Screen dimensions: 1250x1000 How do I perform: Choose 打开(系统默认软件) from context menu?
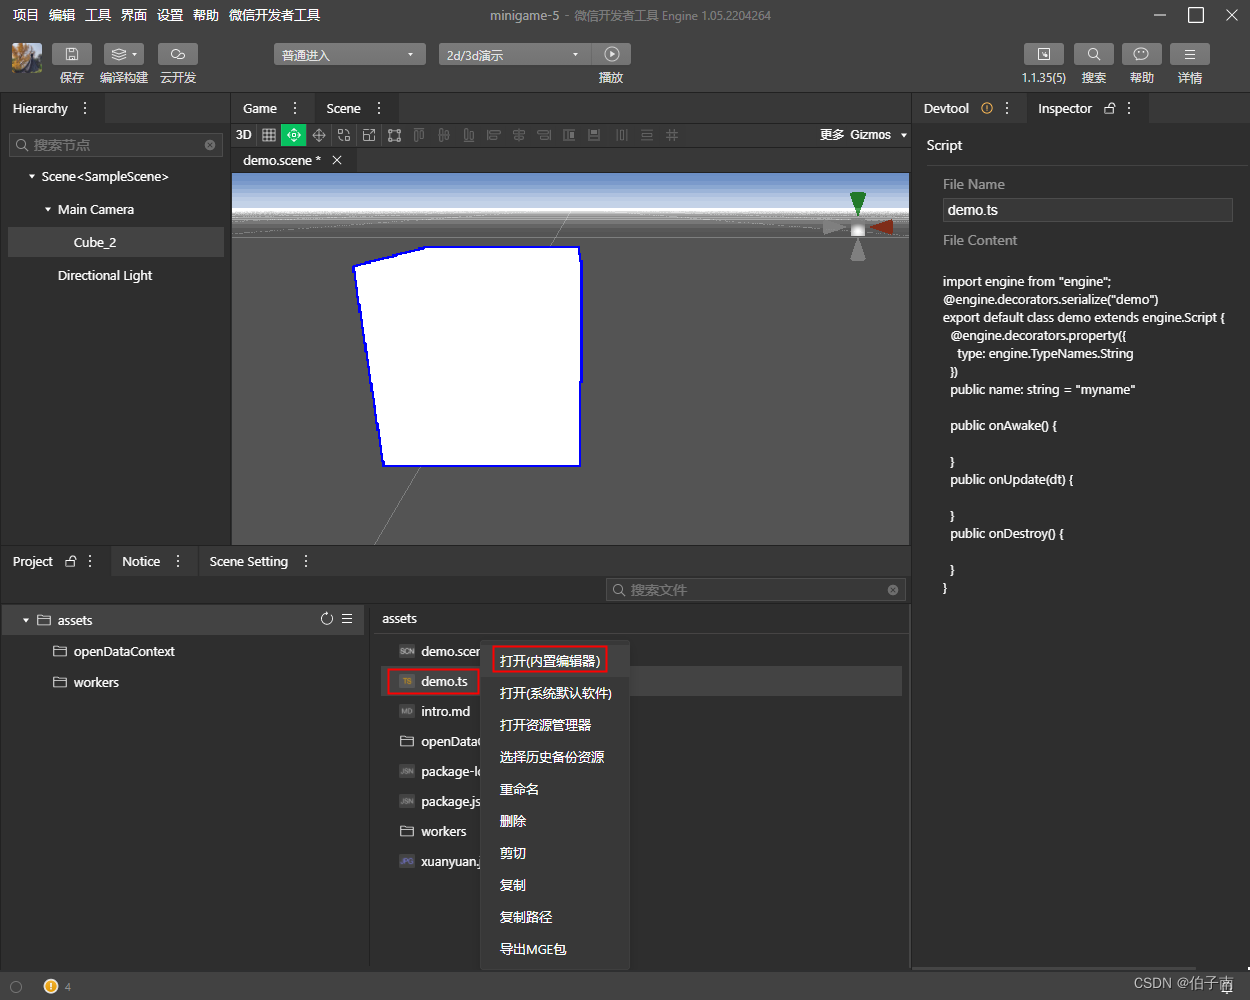pos(556,693)
